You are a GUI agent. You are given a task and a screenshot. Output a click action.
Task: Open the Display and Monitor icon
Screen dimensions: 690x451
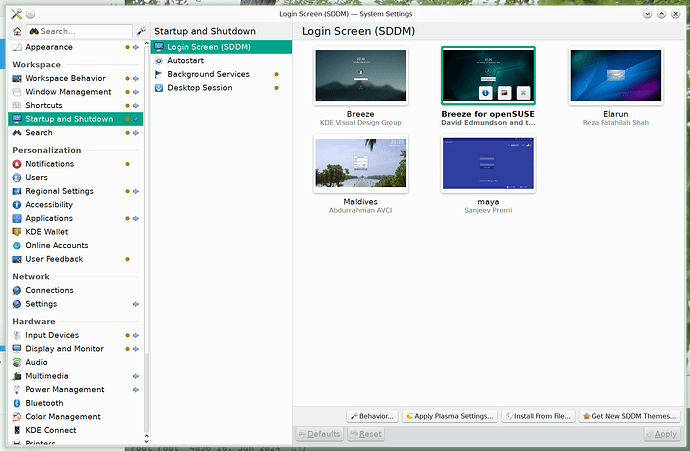point(17,349)
